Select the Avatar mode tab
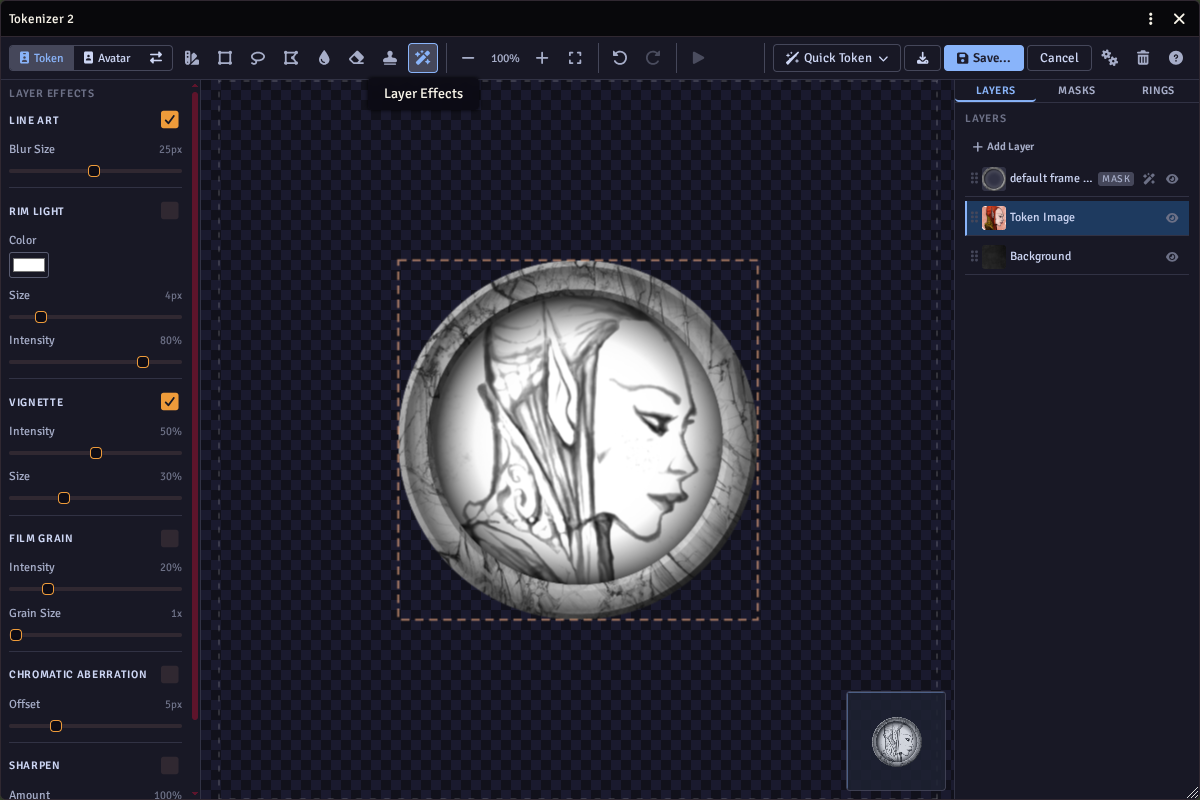Screen dimensions: 1200x800 click(x=107, y=58)
